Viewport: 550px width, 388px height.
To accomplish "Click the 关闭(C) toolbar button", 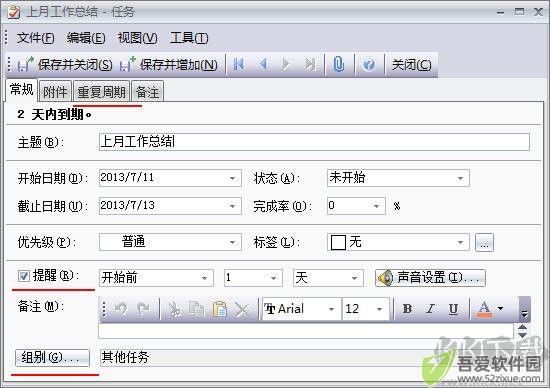I will [411, 65].
